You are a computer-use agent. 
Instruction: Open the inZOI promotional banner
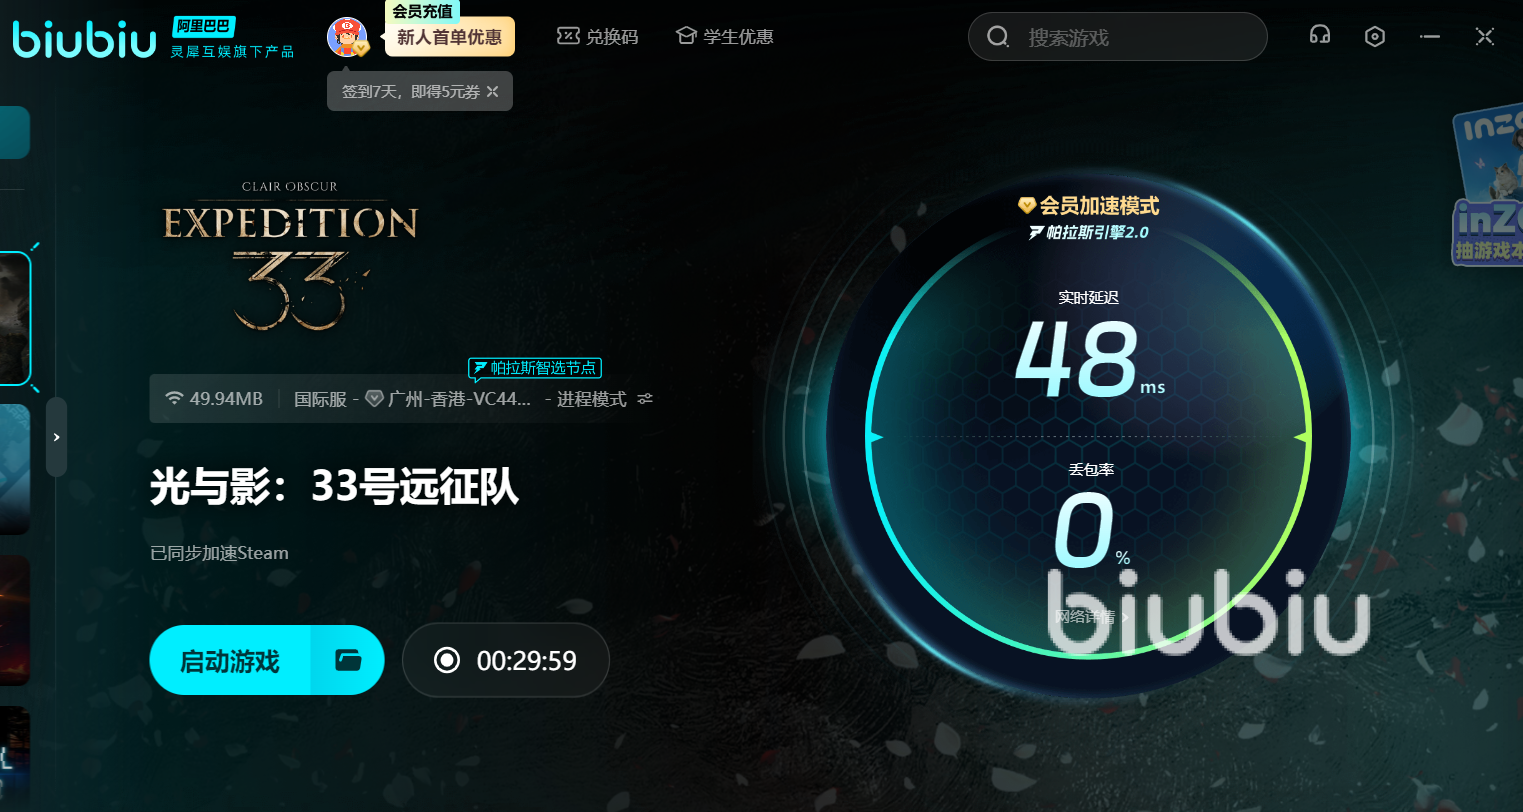tap(1488, 190)
